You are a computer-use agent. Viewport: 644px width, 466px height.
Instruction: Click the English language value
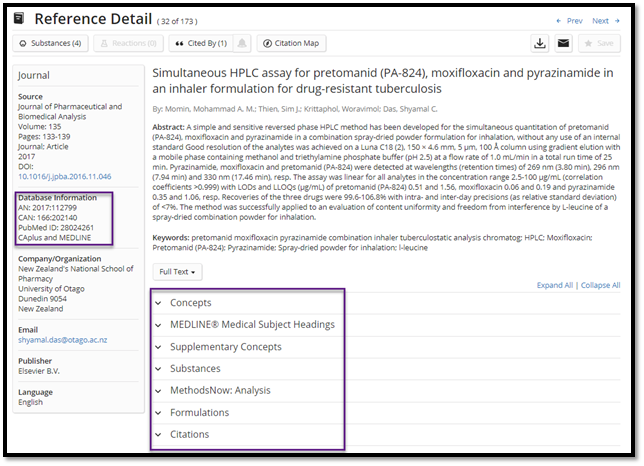[x=30, y=402]
